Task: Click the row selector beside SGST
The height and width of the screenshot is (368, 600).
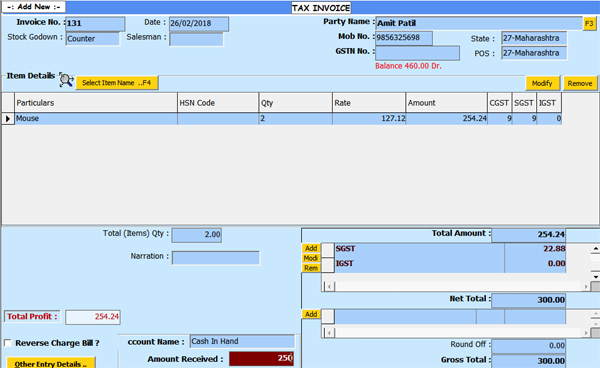Action: coord(328,250)
